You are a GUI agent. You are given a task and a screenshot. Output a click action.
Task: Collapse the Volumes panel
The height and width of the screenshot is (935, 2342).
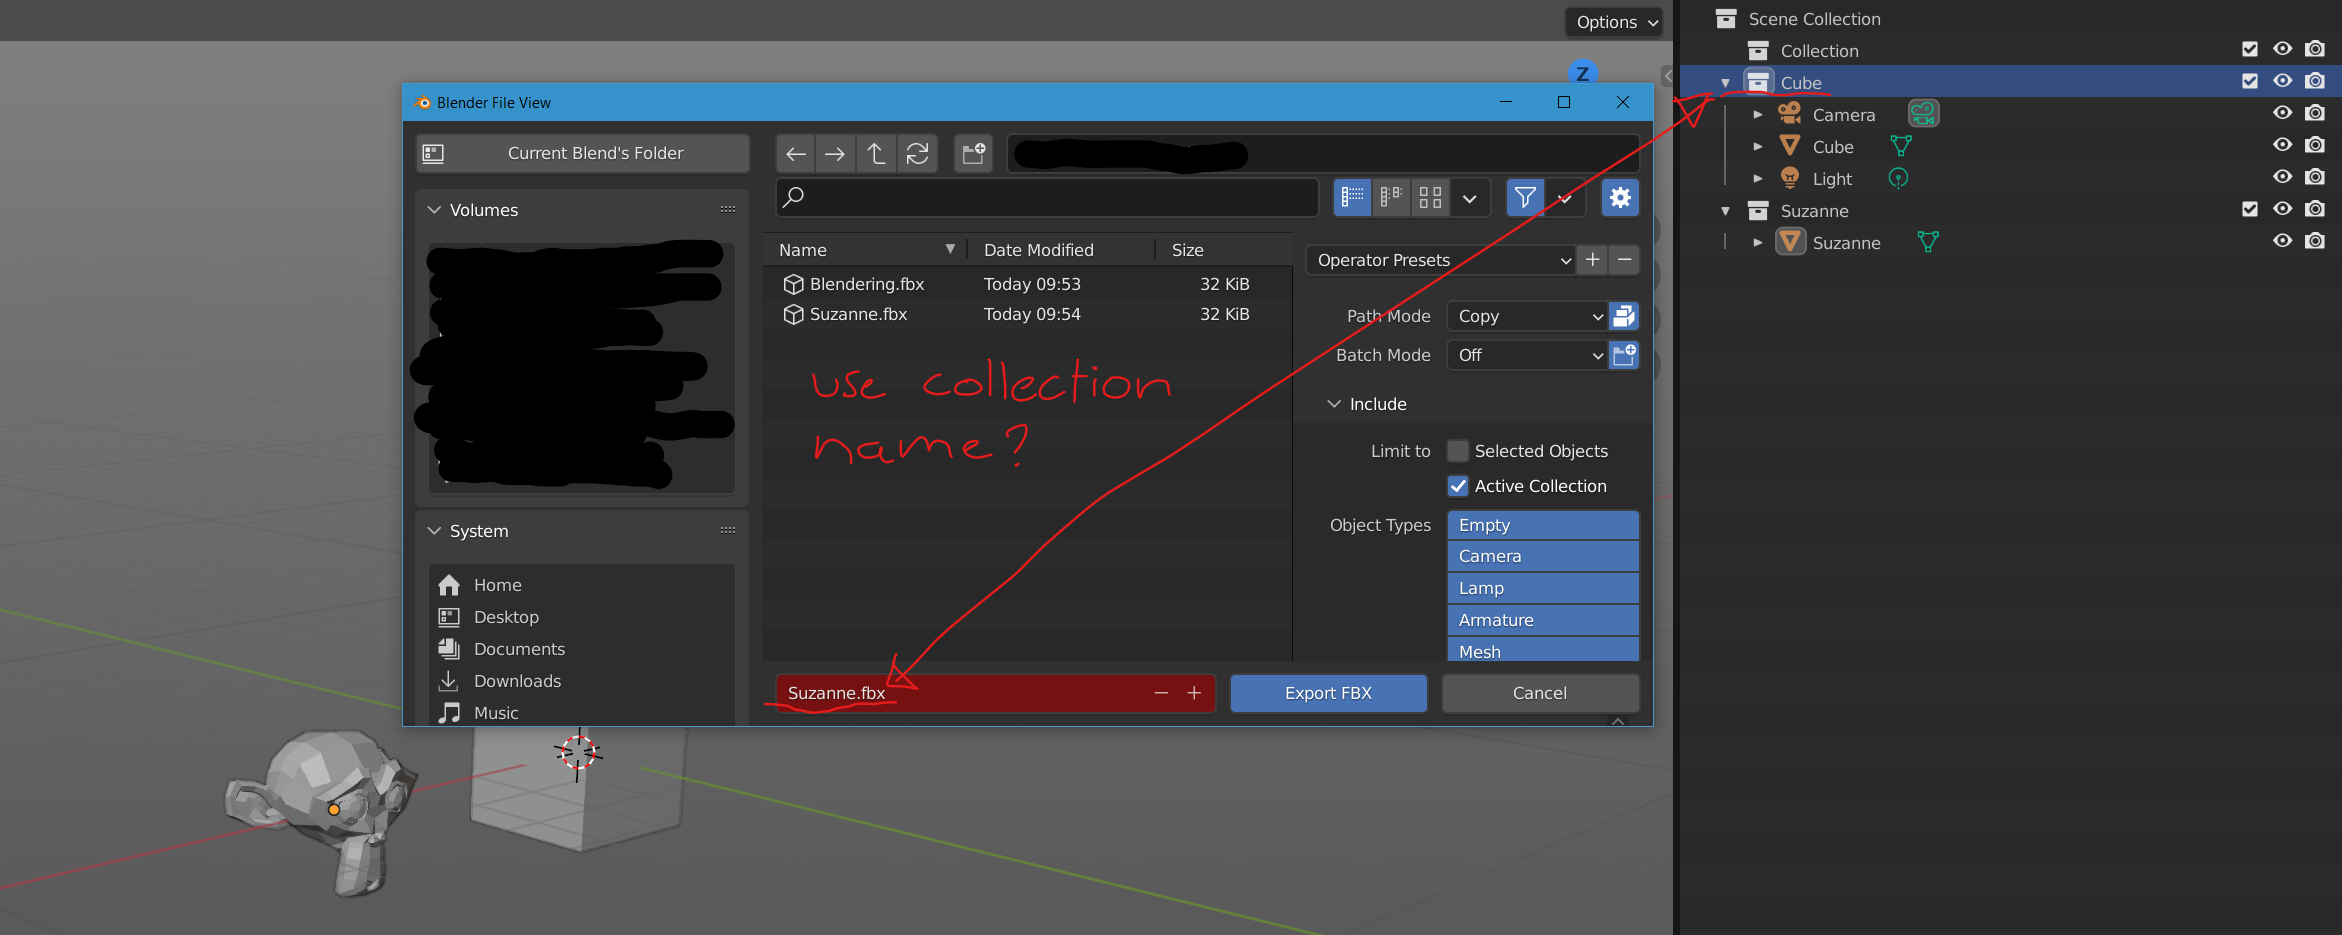tap(434, 210)
